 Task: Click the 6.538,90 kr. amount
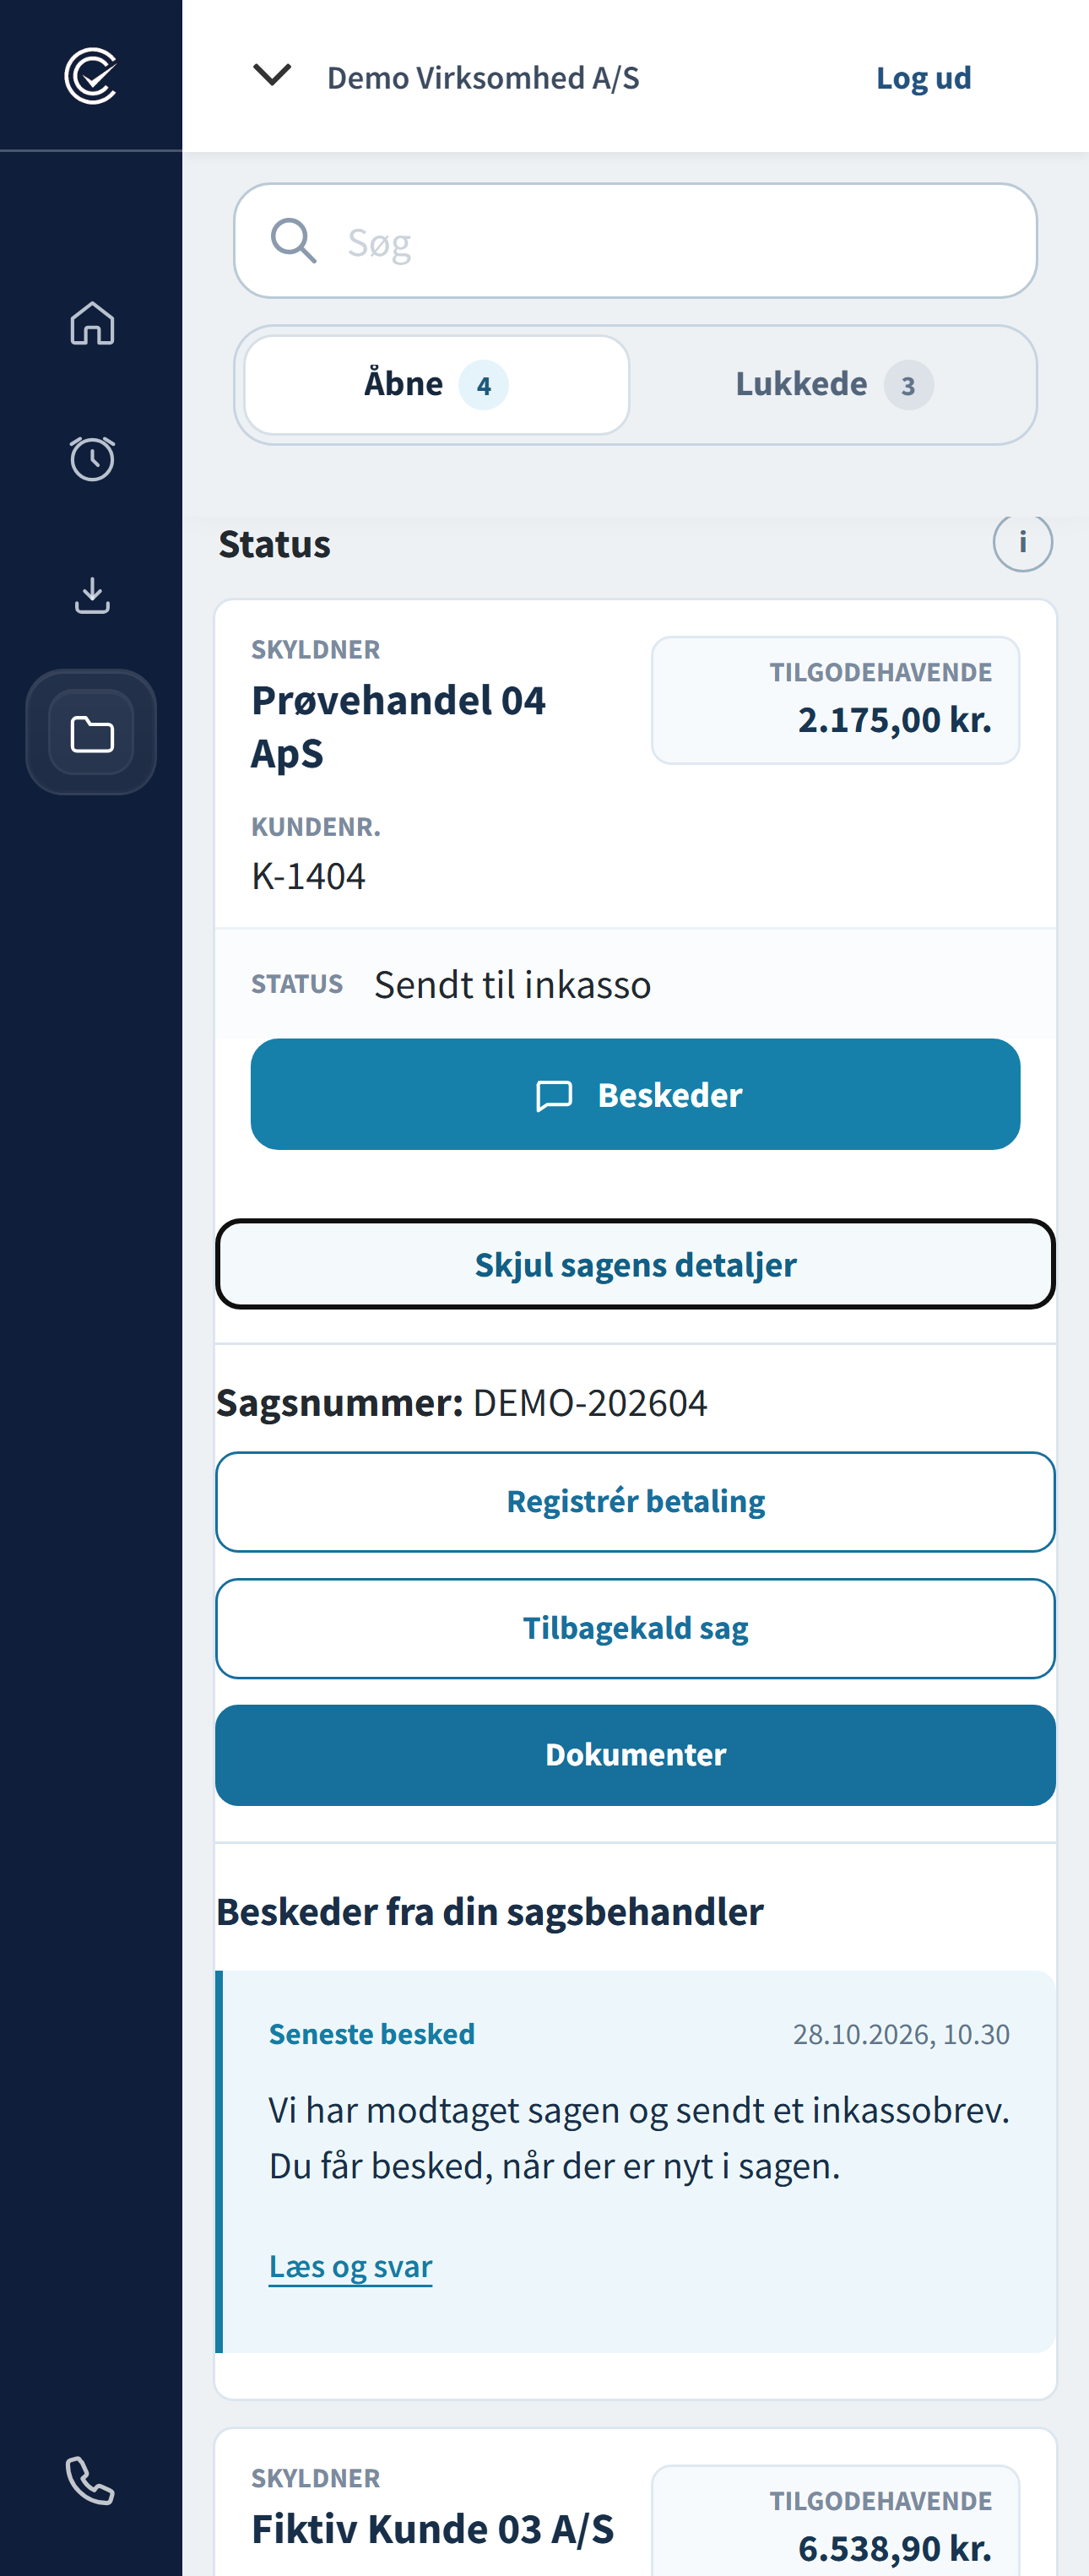894,2549
